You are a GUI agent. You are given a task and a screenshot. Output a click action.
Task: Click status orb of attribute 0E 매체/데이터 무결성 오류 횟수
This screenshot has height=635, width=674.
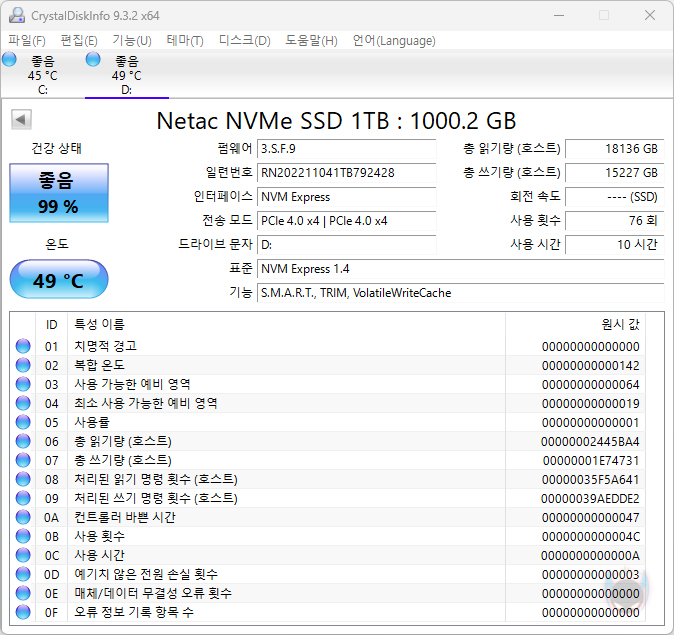[x=23, y=593]
